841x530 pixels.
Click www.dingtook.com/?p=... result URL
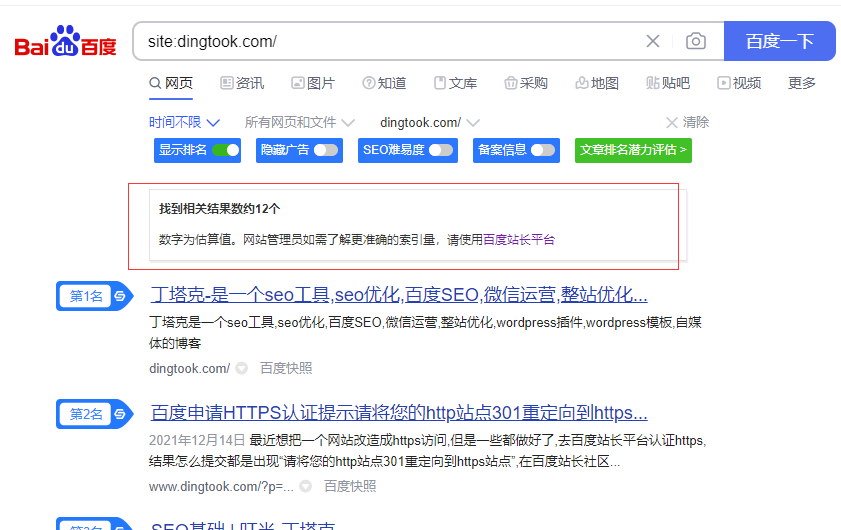(x=221, y=487)
